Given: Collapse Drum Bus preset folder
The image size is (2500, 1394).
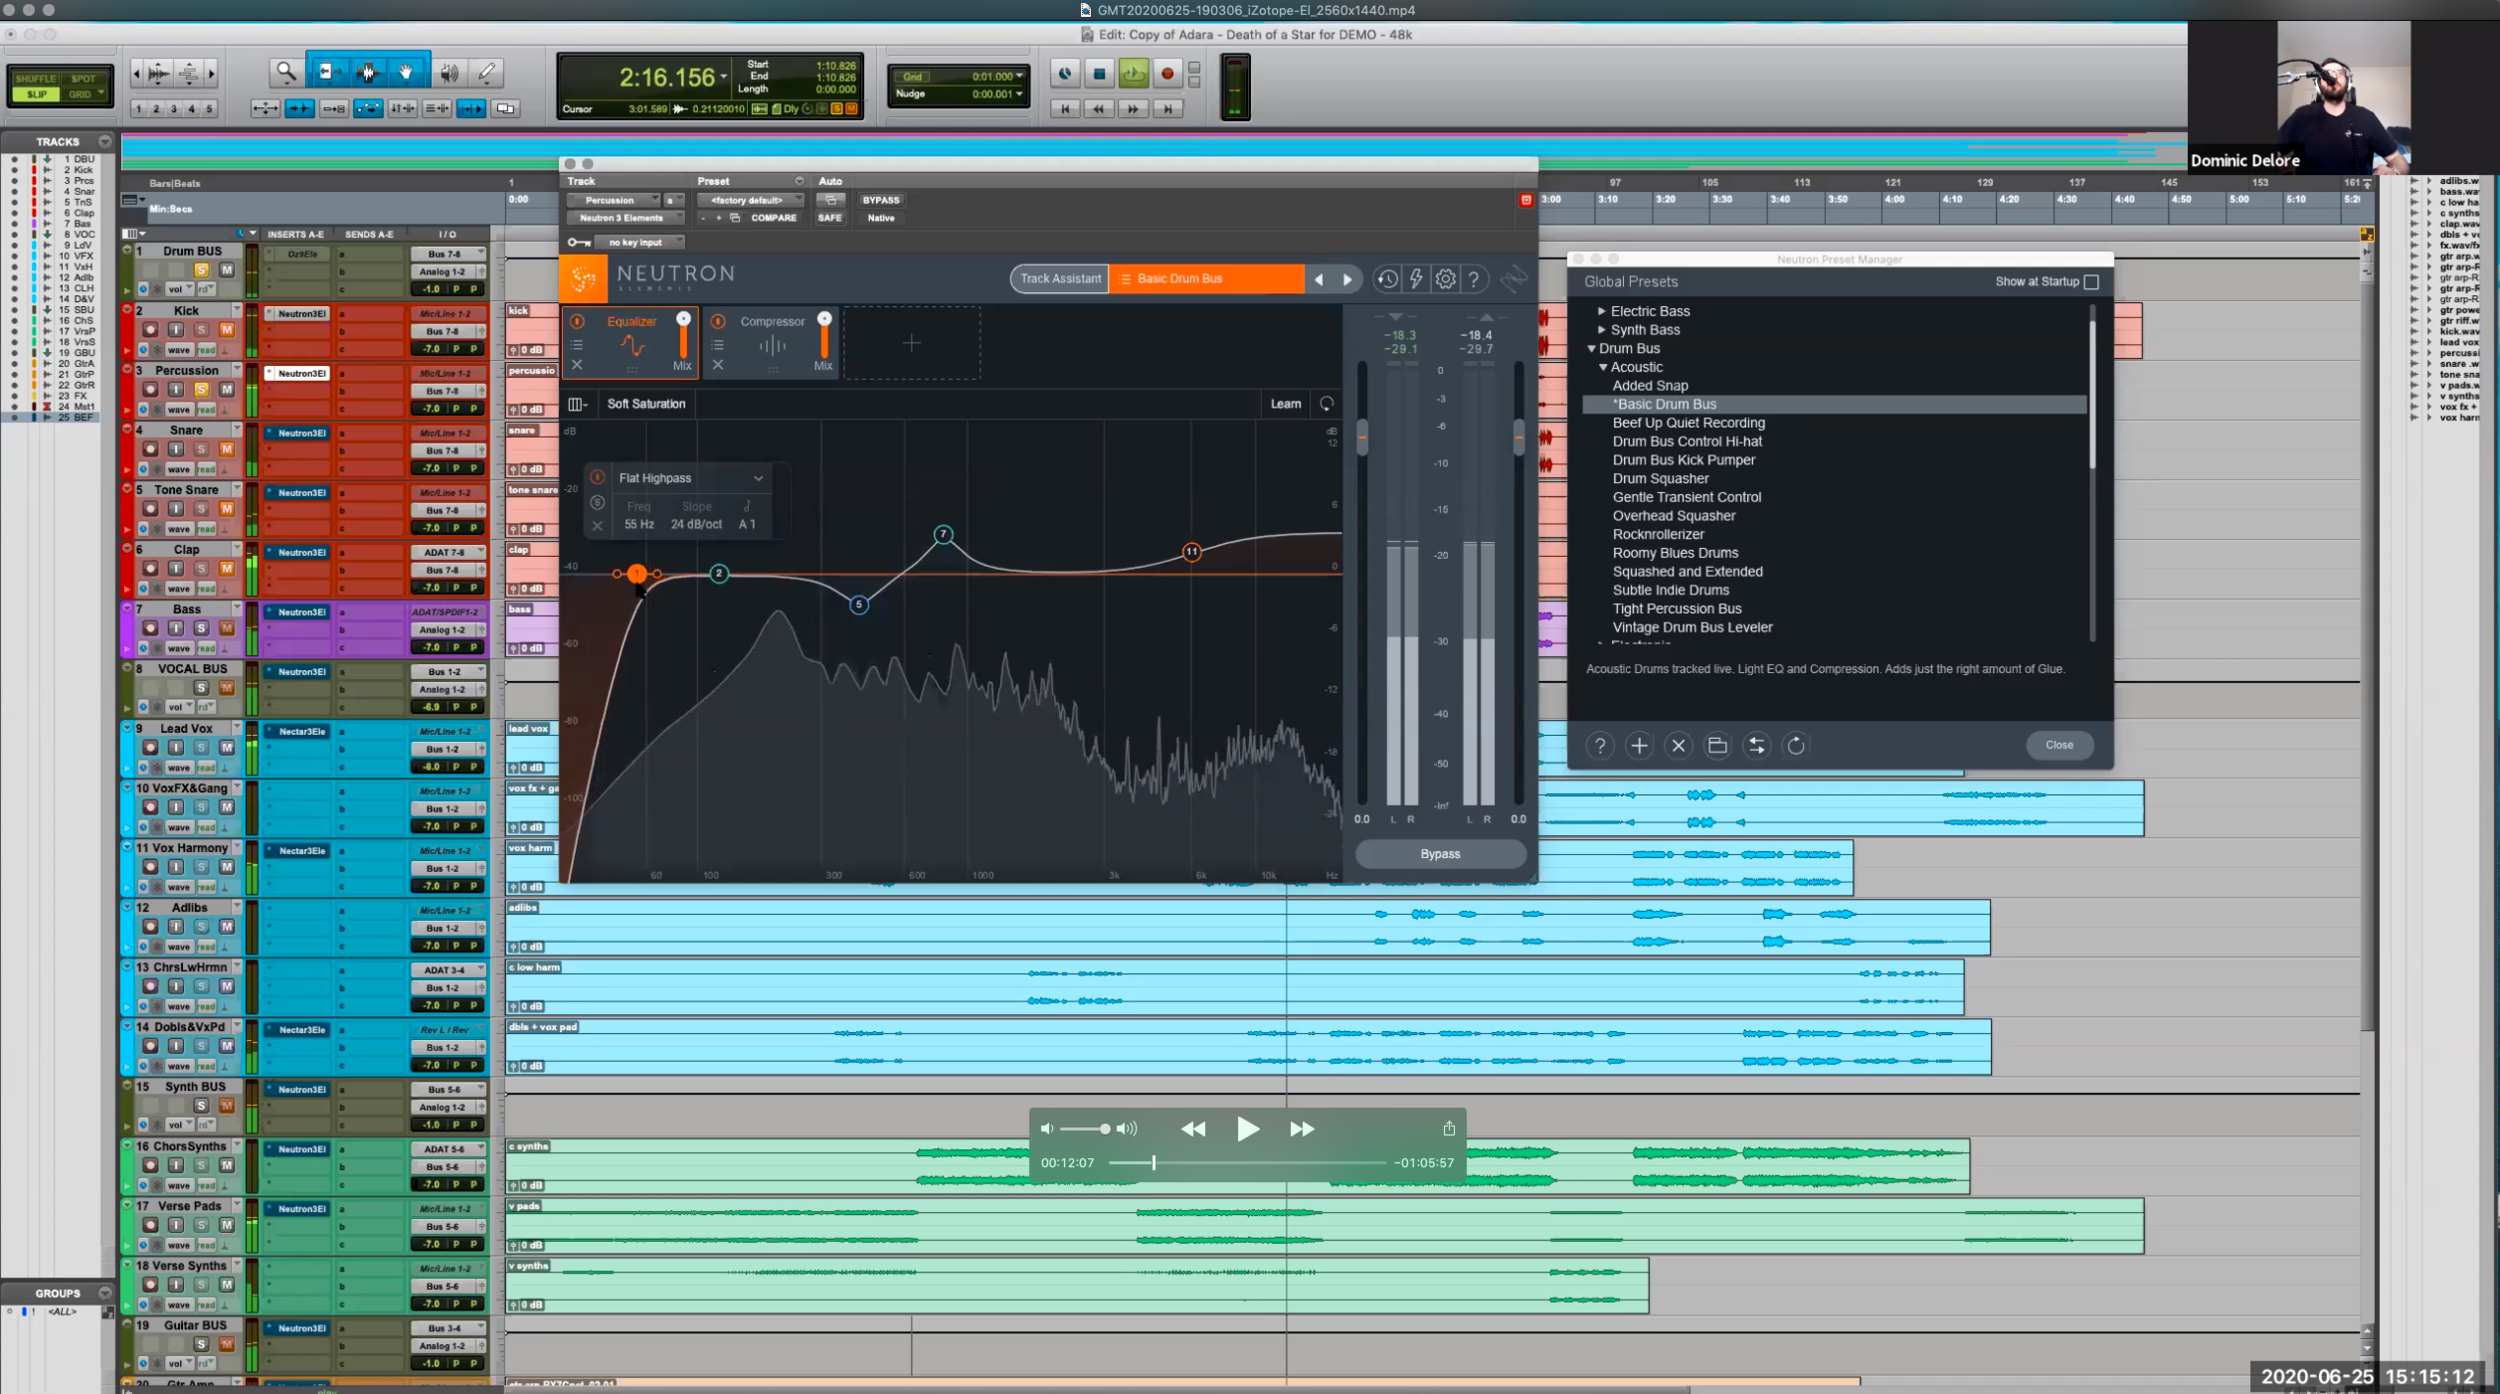Looking at the screenshot, I should tap(1591, 349).
